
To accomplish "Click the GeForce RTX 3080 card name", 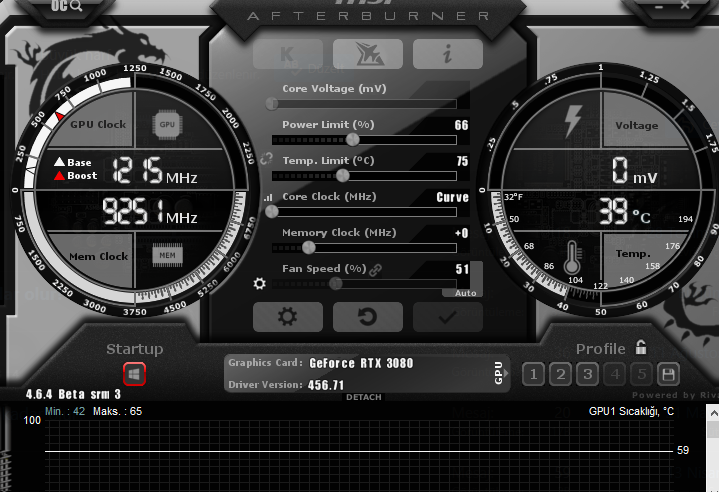I will point(361,363).
